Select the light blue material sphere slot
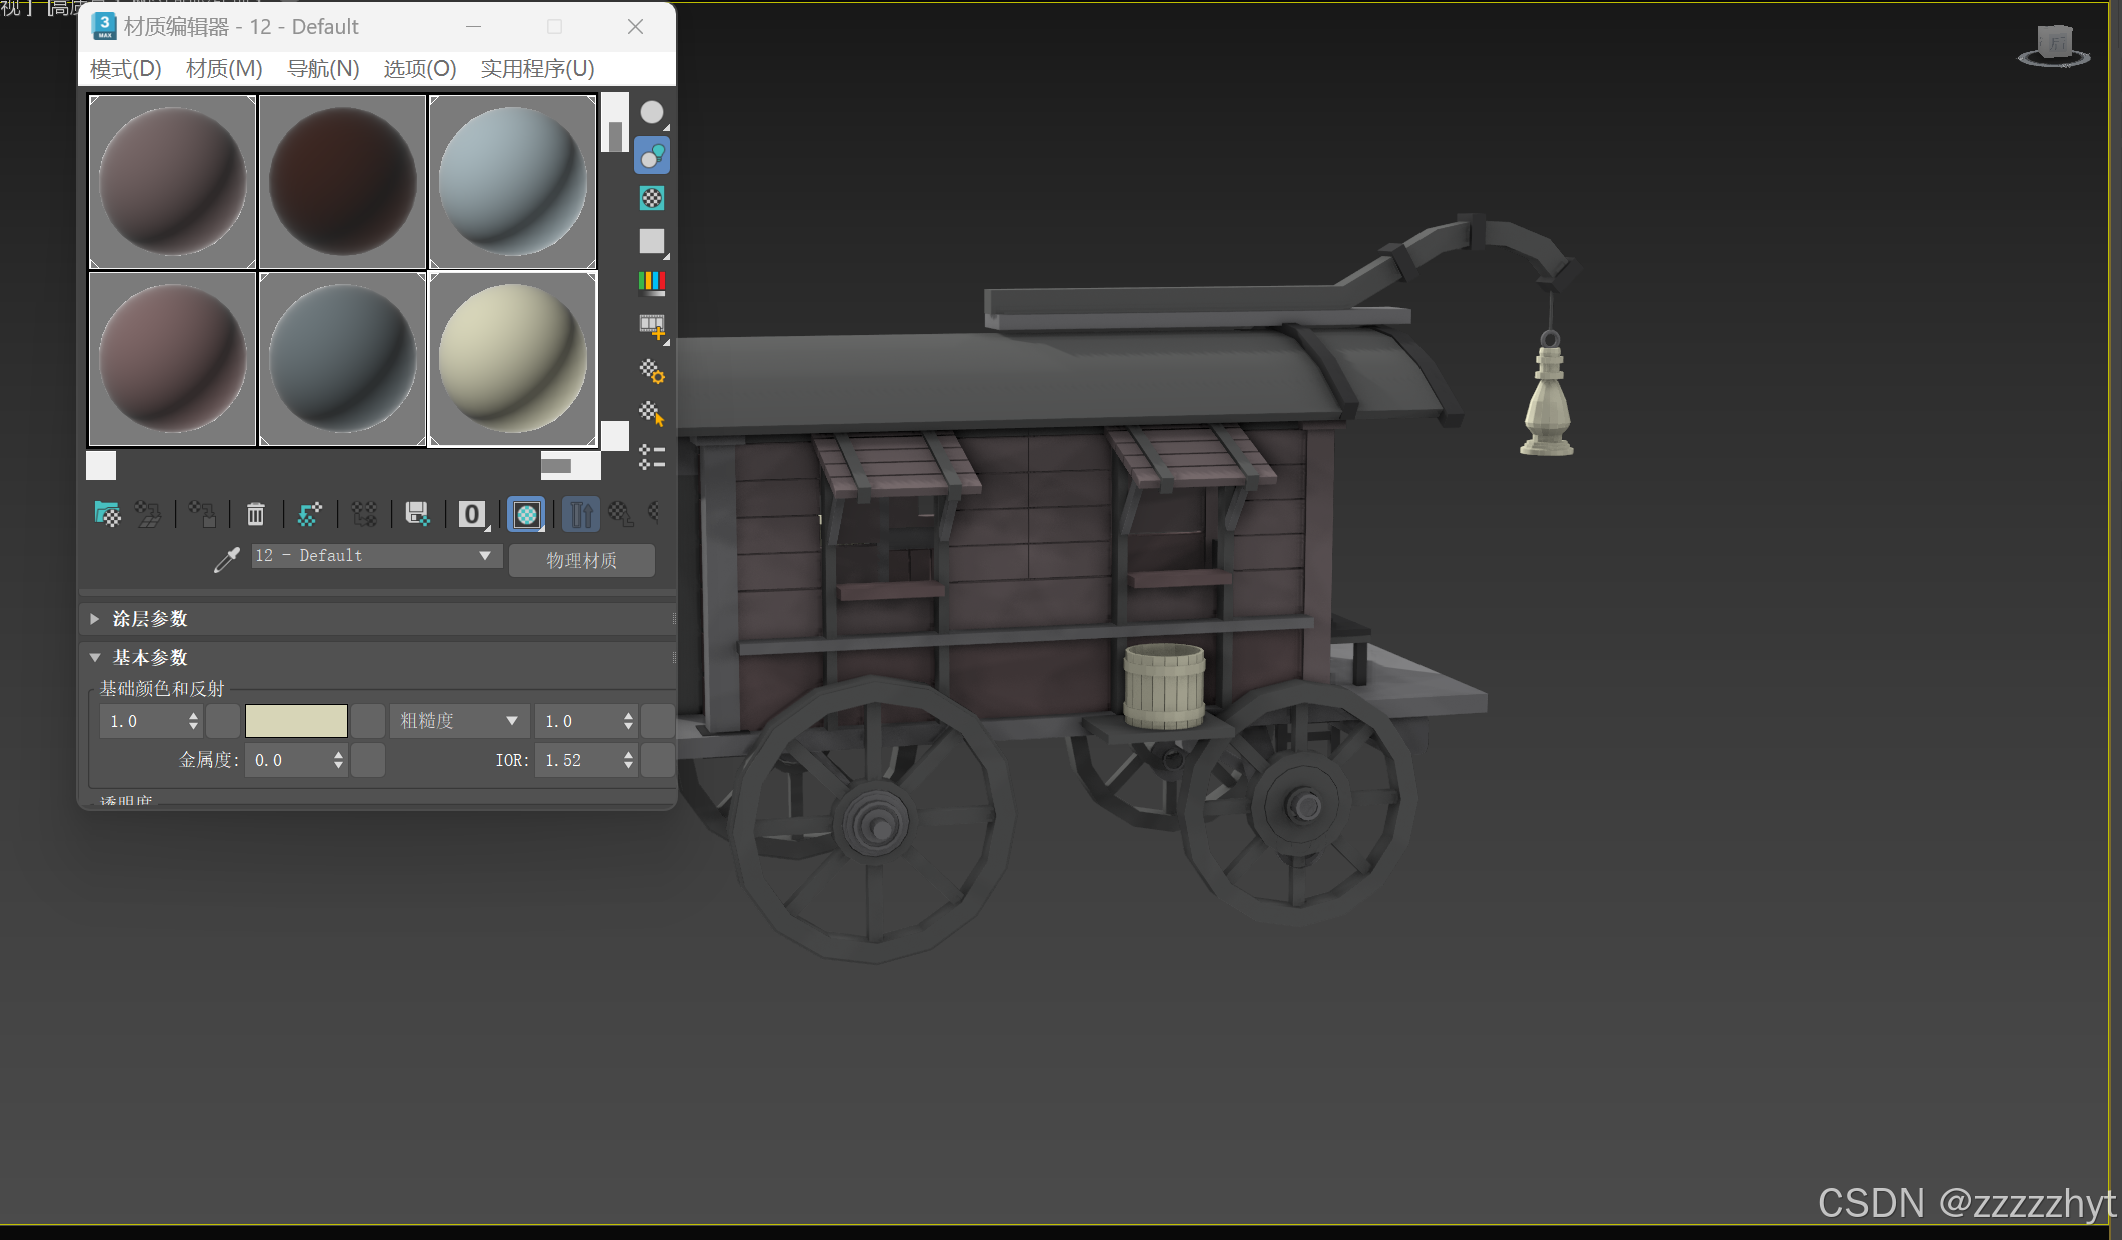This screenshot has height=1240, width=2122. [x=512, y=182]
